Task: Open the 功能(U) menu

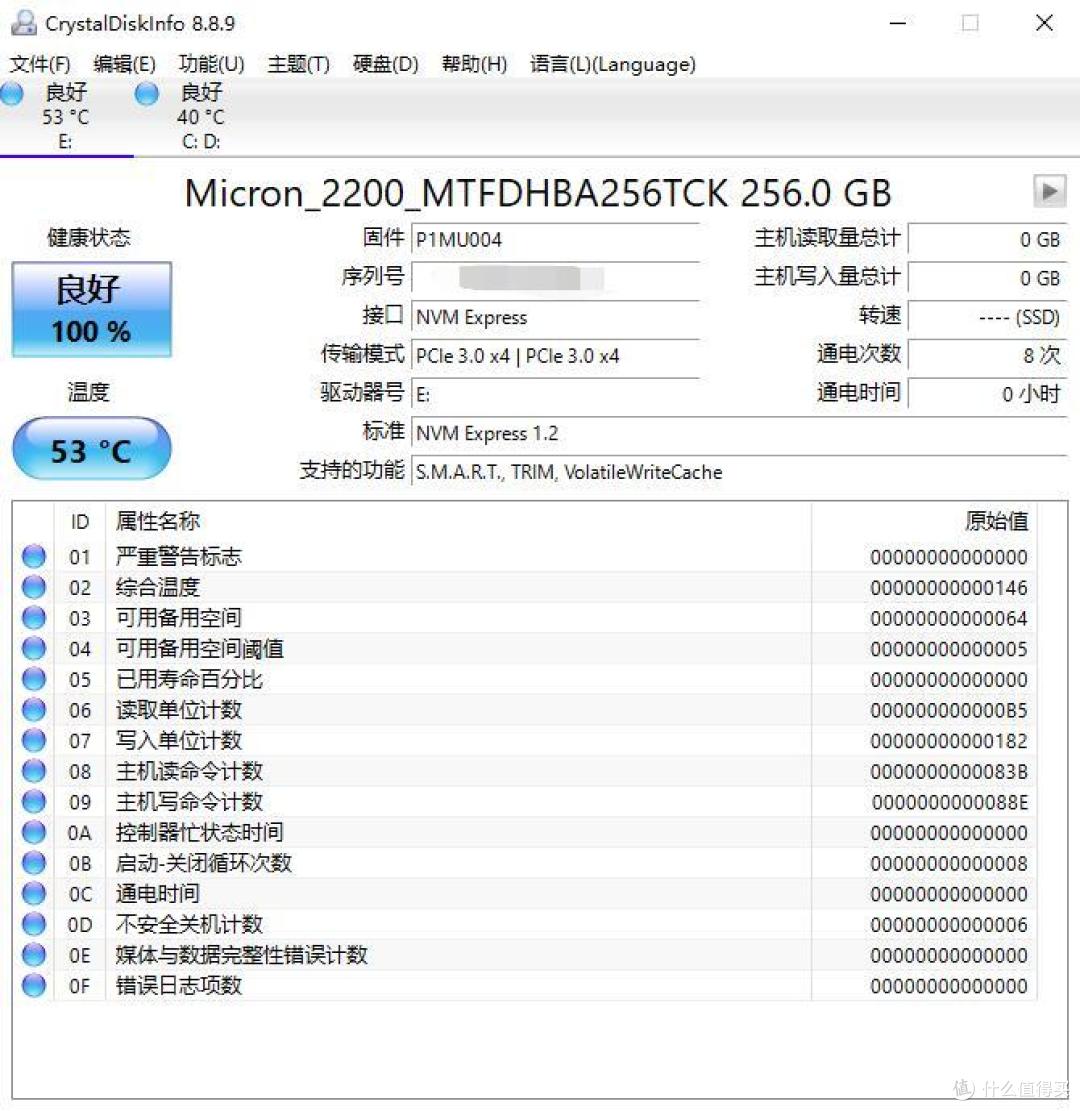Action: [x=211, y=64]
